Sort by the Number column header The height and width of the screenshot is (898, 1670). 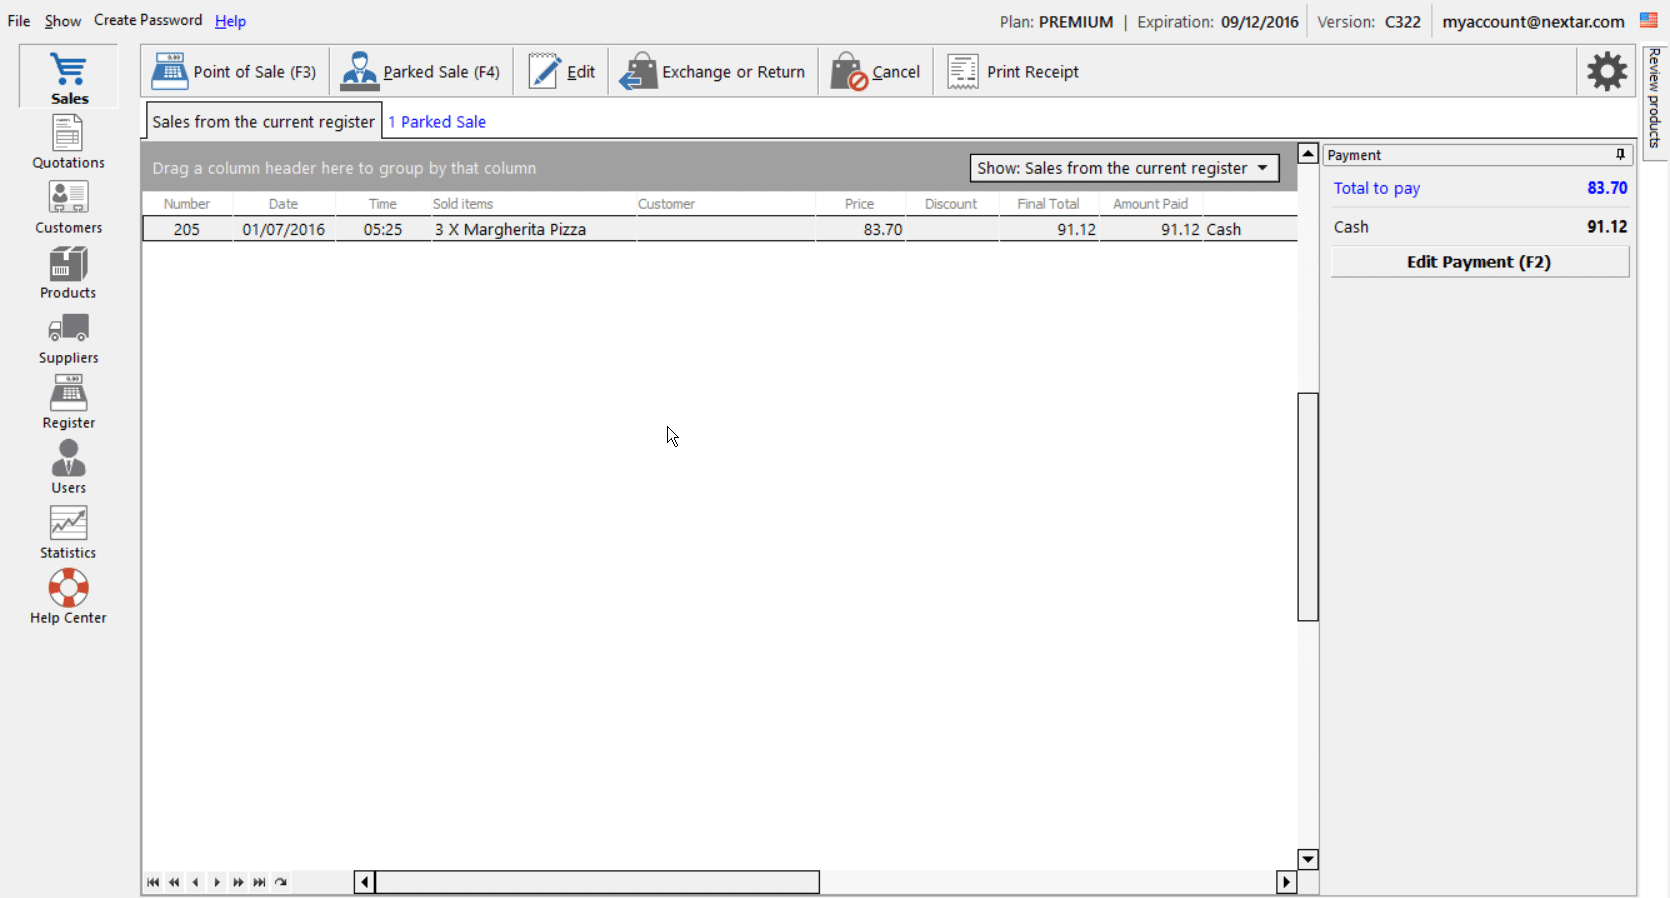187,204
